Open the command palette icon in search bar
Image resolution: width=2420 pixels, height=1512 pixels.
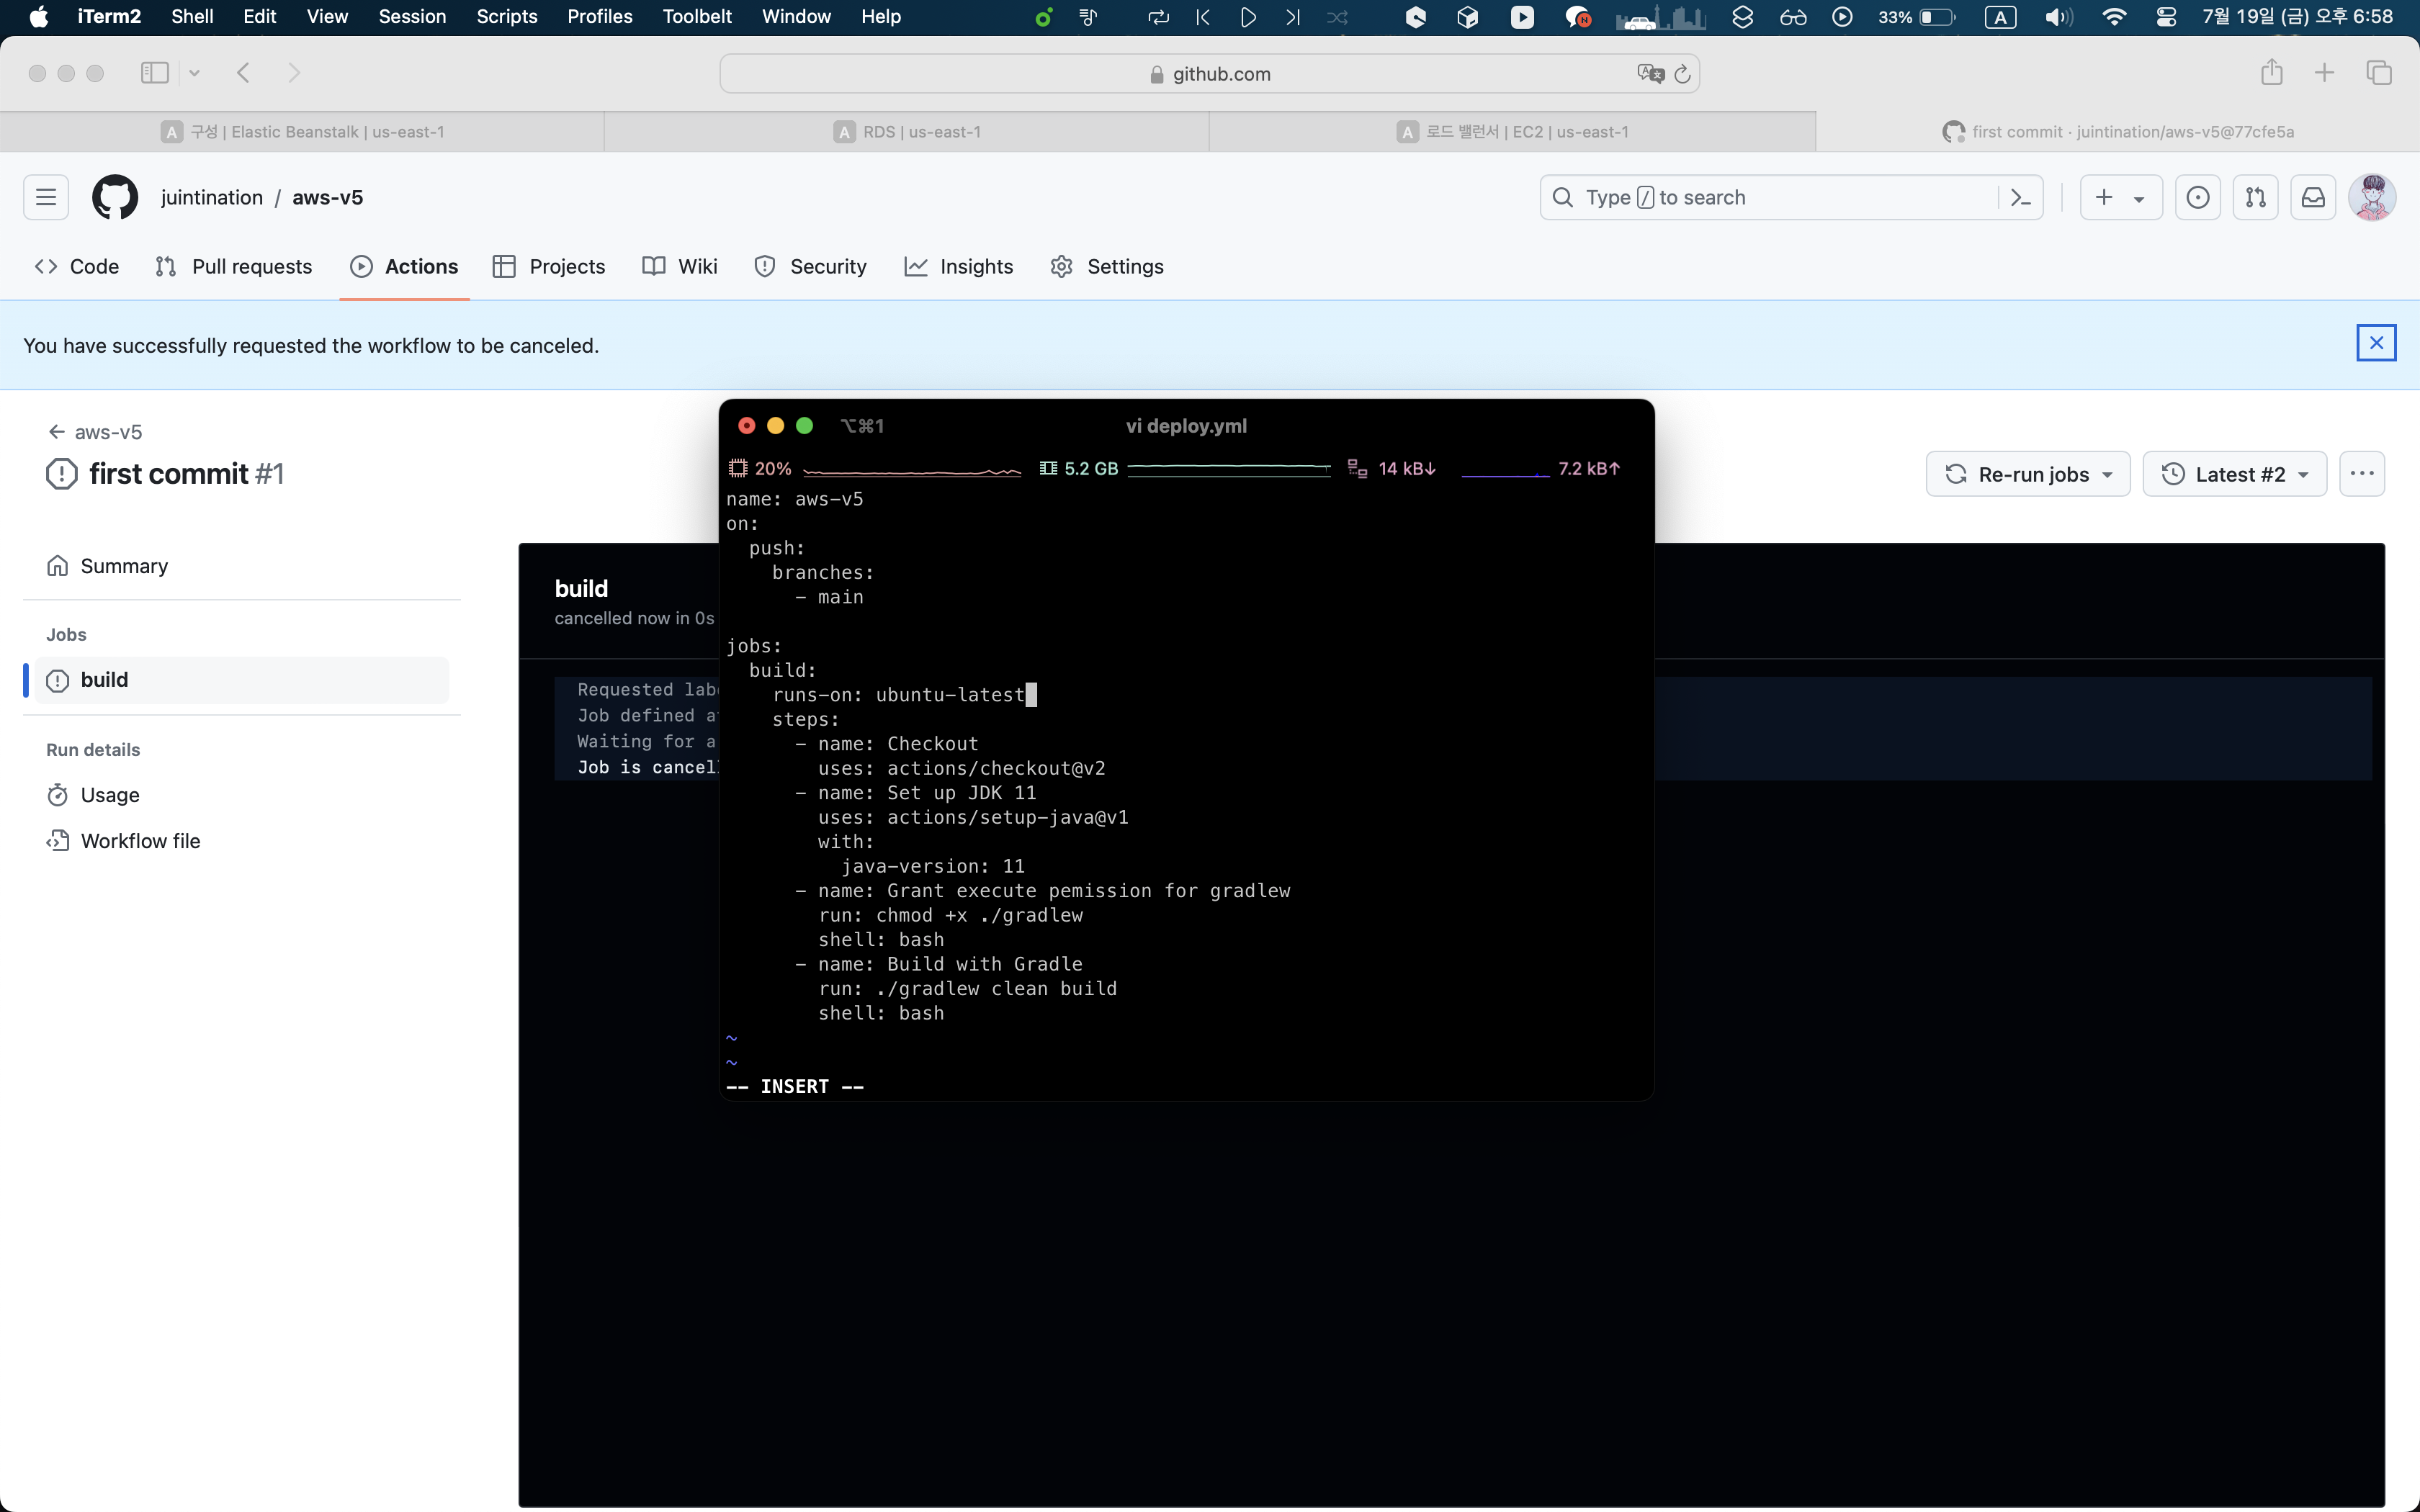coord(2020,197)
